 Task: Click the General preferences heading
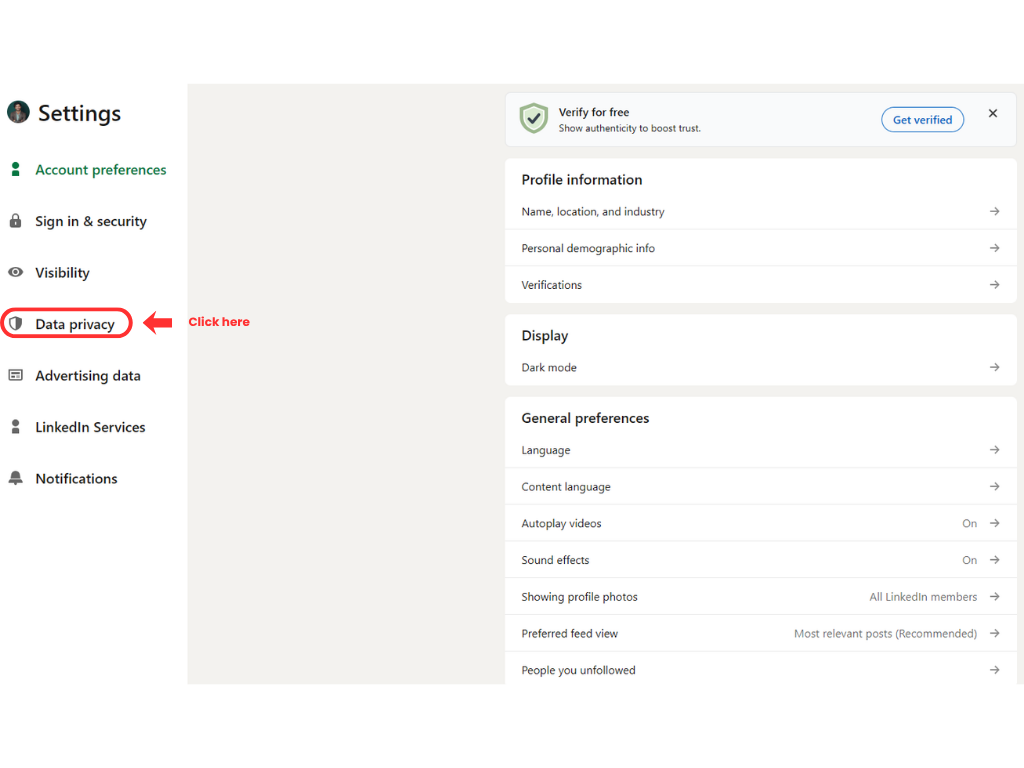point(585,418)
